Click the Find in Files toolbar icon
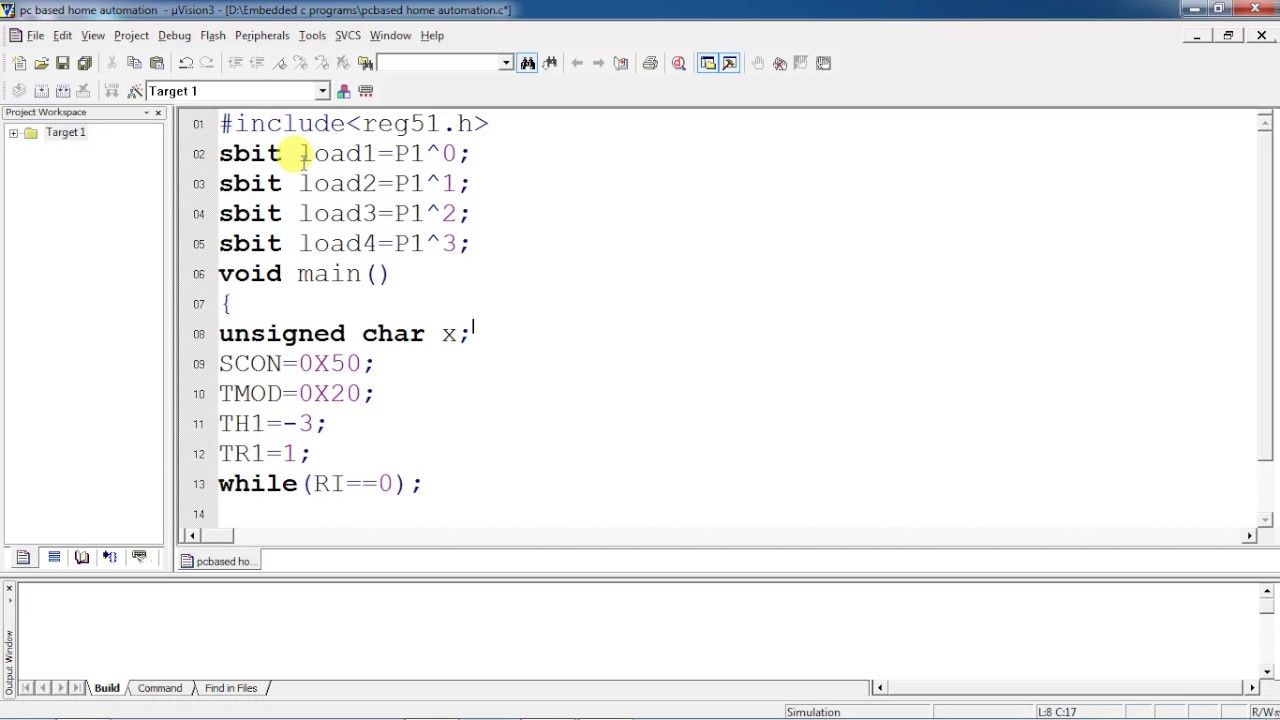 (366, 63)
